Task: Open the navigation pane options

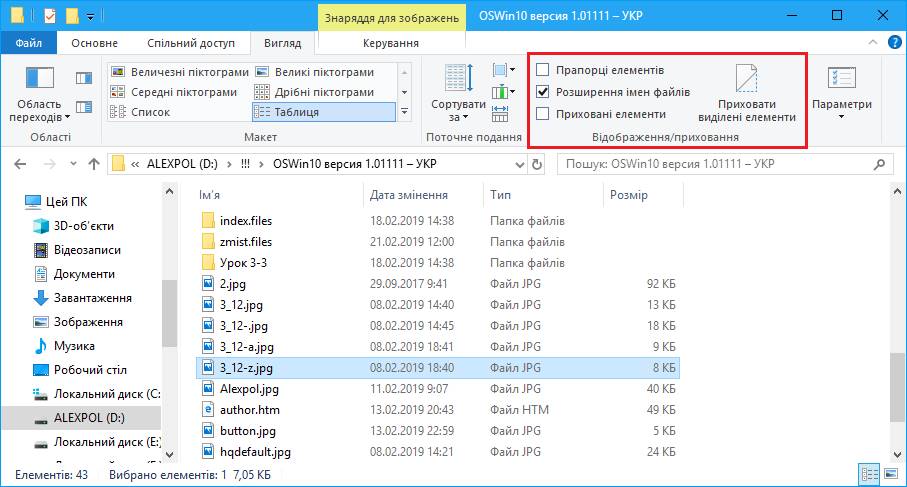Action: pyautogui.click(x=39, y=94)
